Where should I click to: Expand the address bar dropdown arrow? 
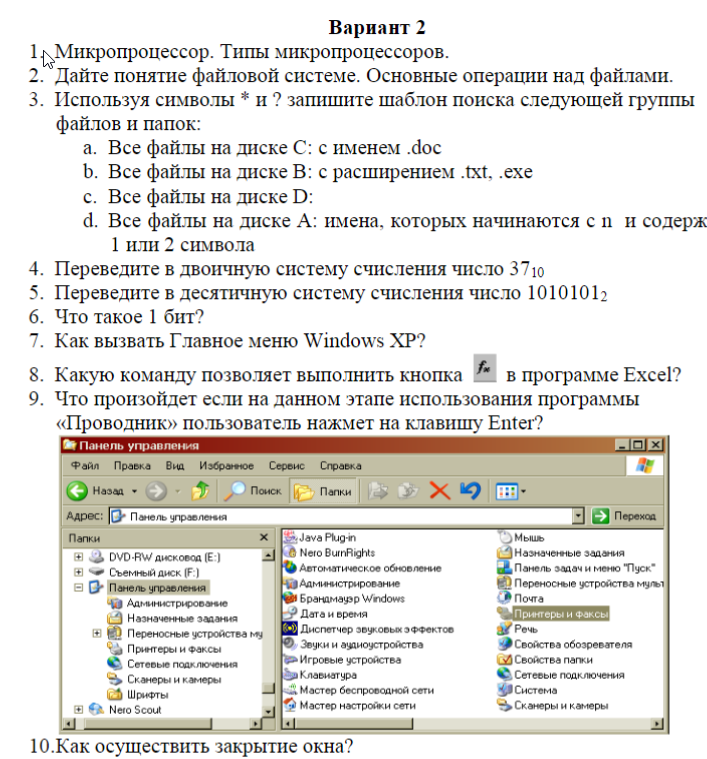[x=578, y=516]
